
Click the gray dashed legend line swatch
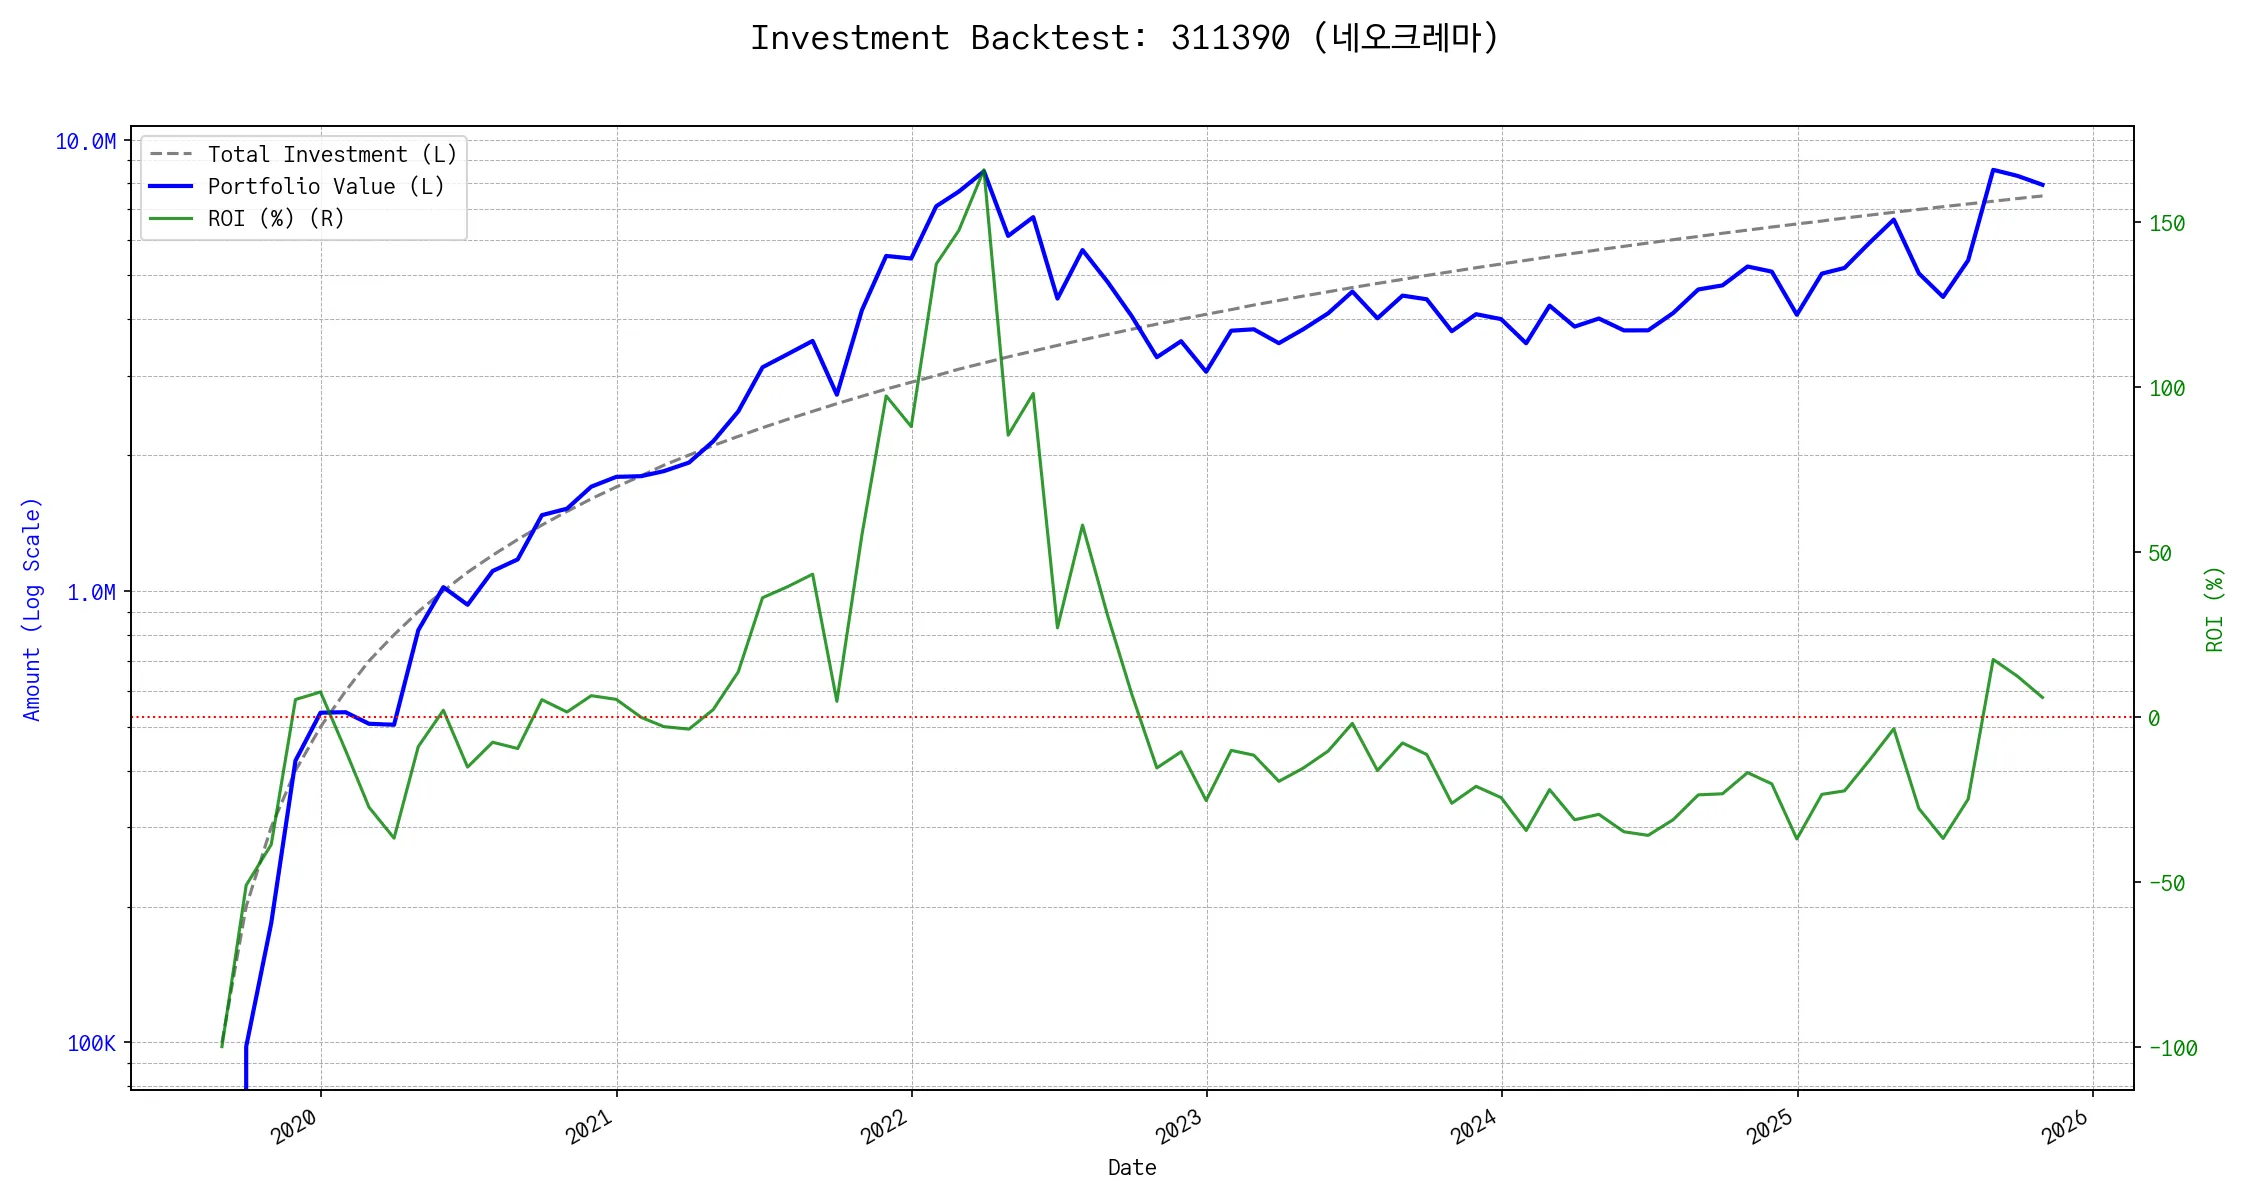(171, 154)
